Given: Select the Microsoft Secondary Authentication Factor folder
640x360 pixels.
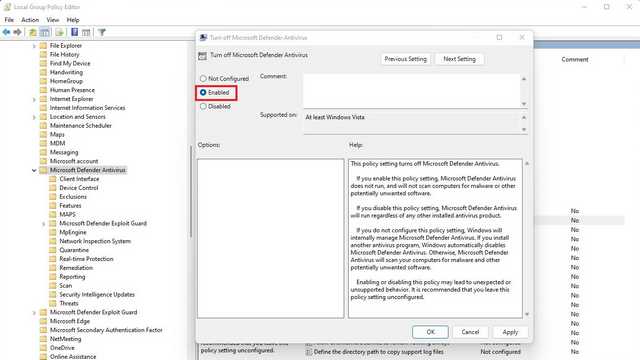Looking at the screenshot, I should click(x=106, y=330).
